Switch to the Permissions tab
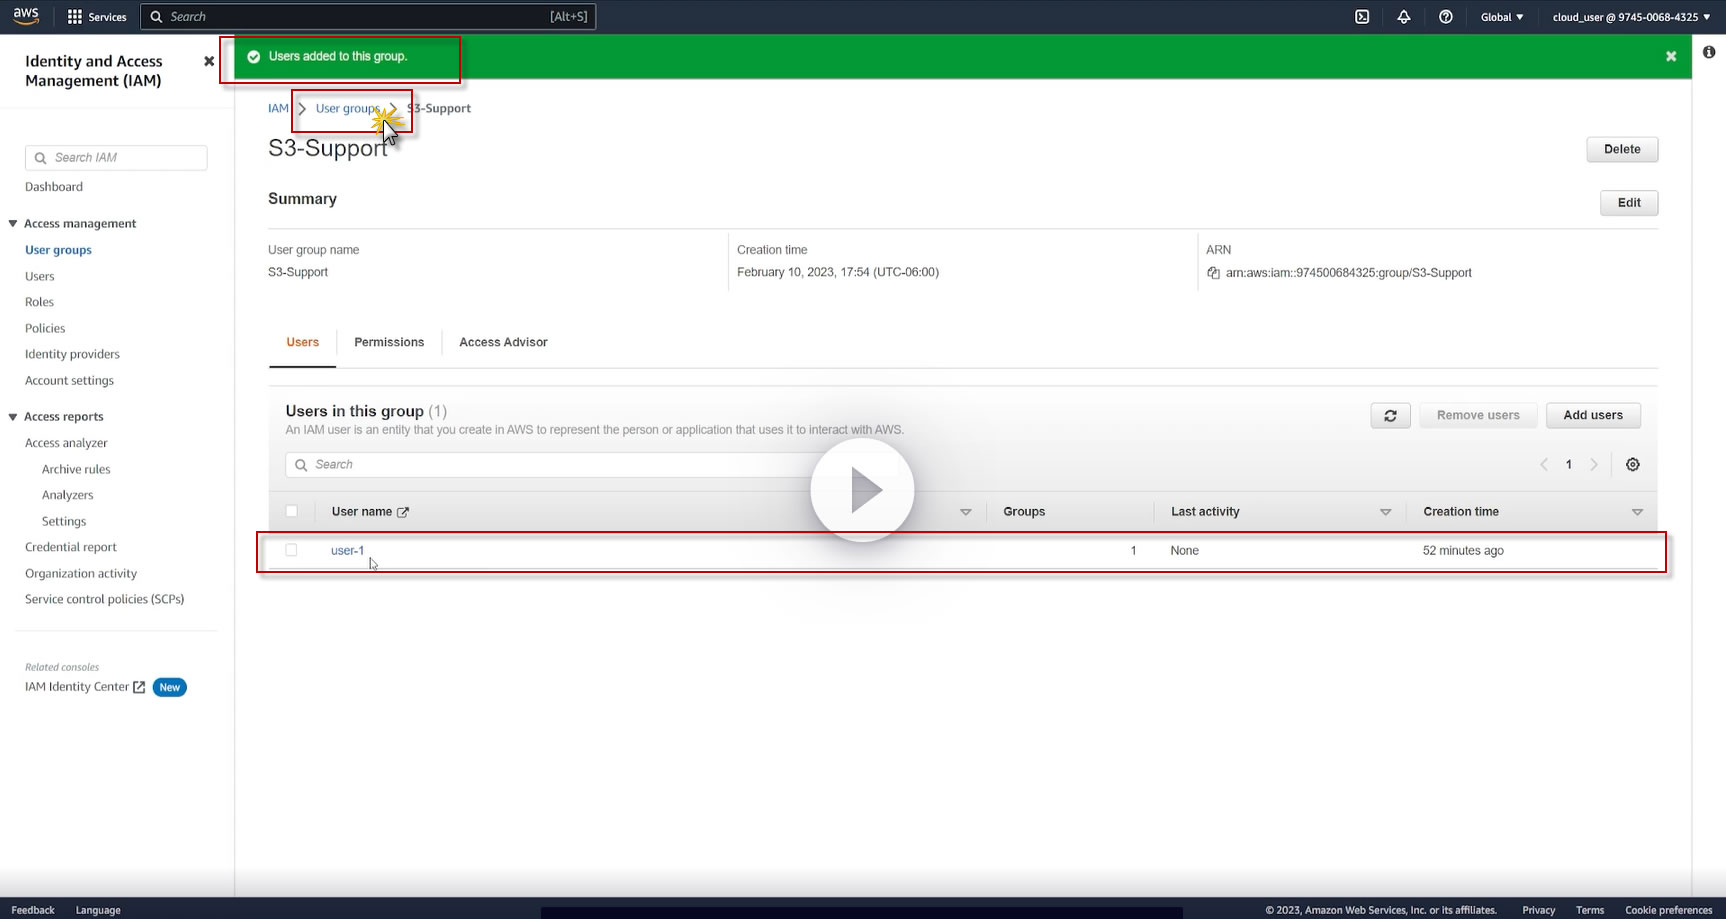 pyautogui.click(x=389, y=343)
